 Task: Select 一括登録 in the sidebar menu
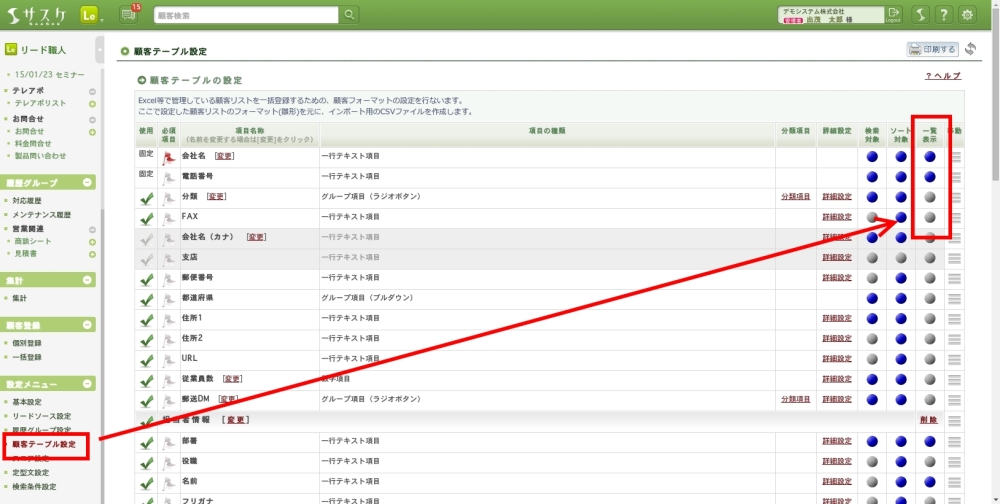(x=27, y=357)
